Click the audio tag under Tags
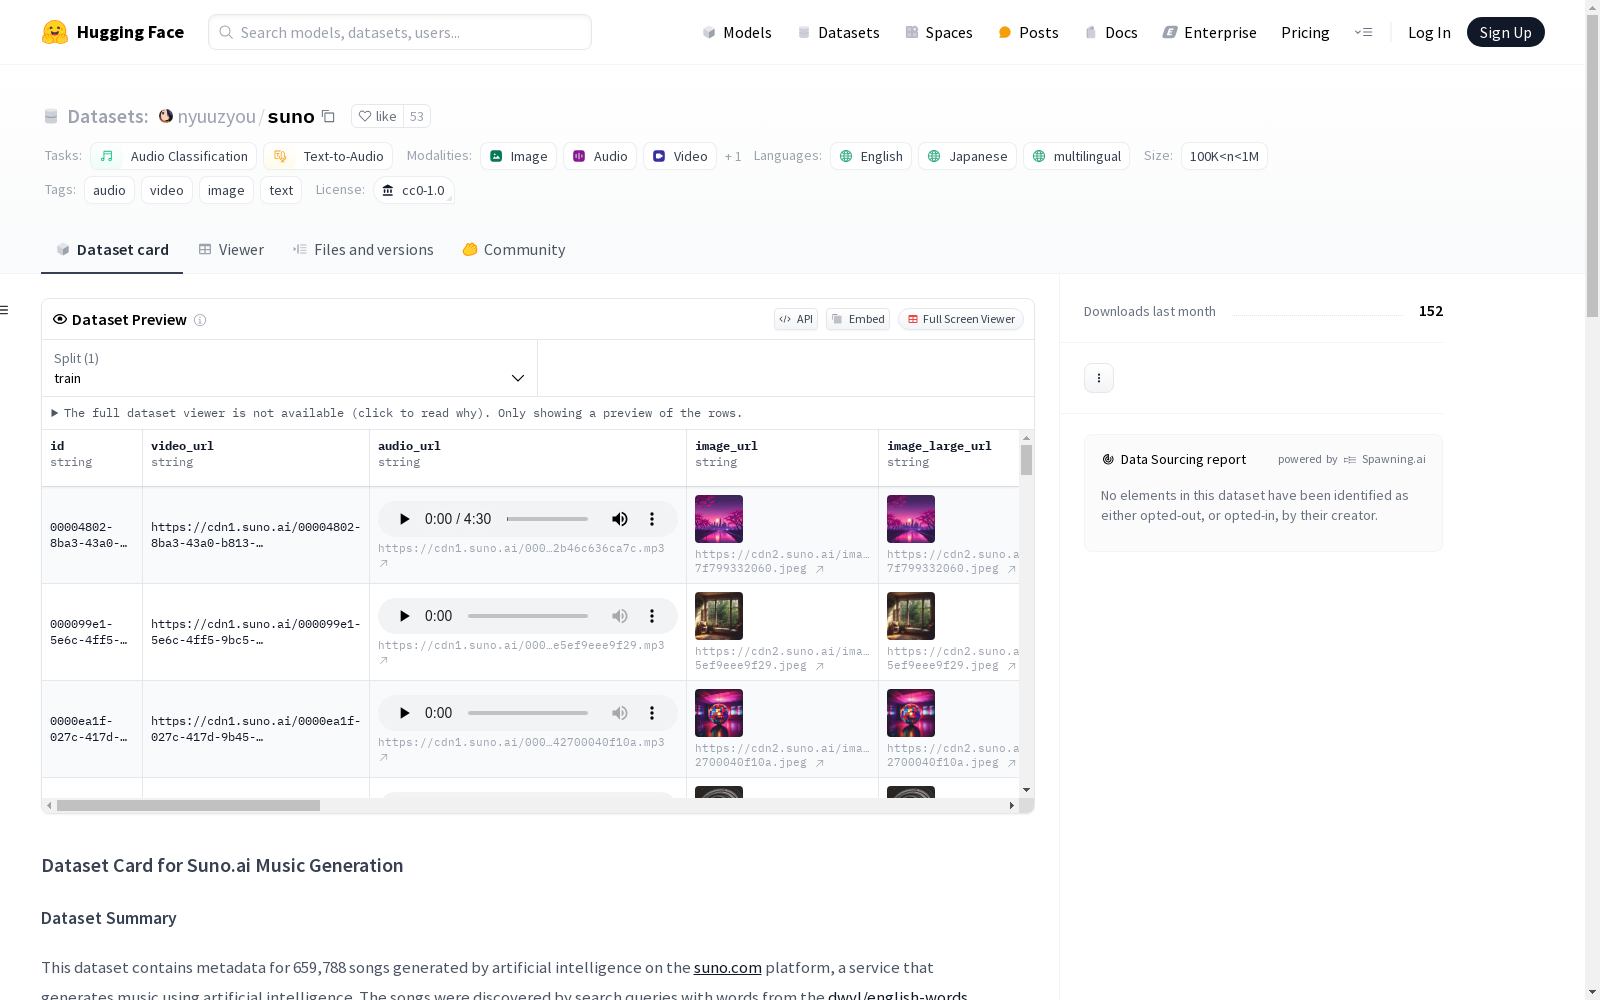1600x1000 pixels. tap(109, 190)
